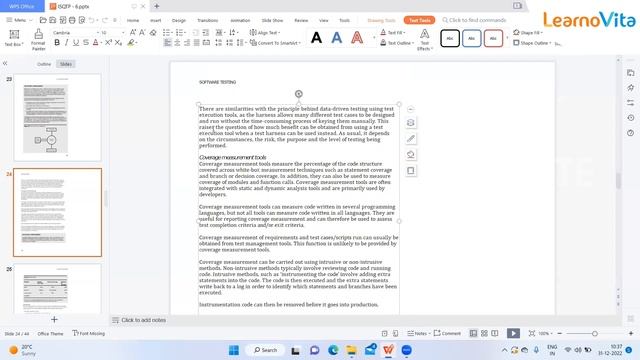
Task: Toggle Bold formatting
Action: coord(57,42)
